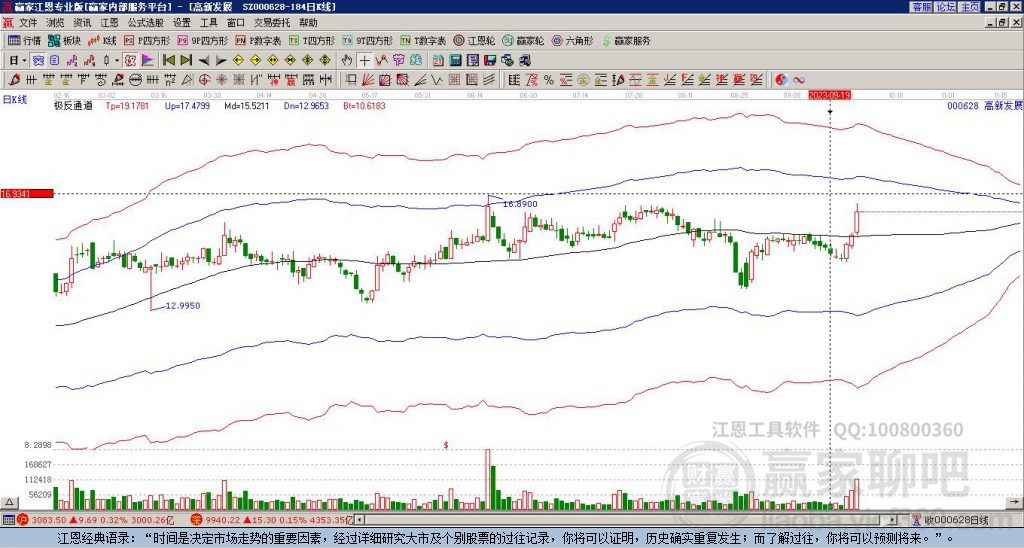Image resolution: width=1024 pixels, height=548 pixels.
Task: Switch to the K线 chart view
Action: (x=103, y=40)
